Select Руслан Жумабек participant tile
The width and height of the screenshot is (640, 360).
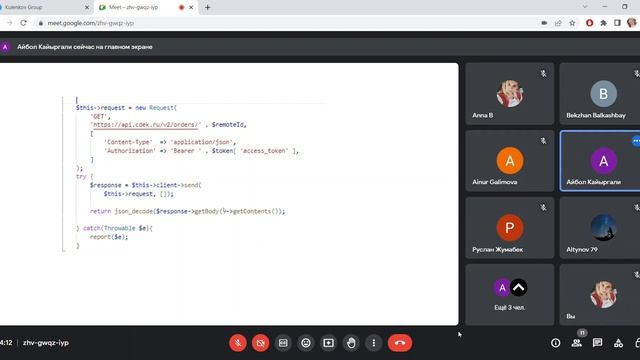click(510, 228)
